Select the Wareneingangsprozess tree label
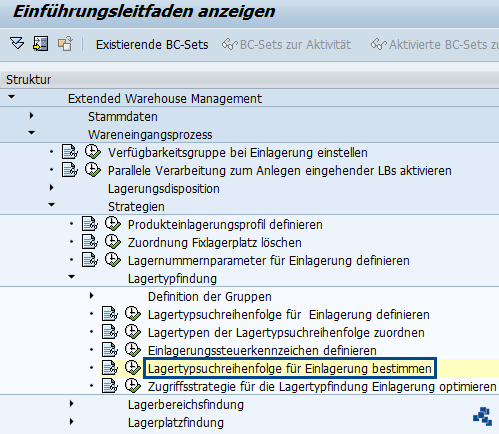The image size is (499, 434). pyautogui.click(x=150, y=135)
